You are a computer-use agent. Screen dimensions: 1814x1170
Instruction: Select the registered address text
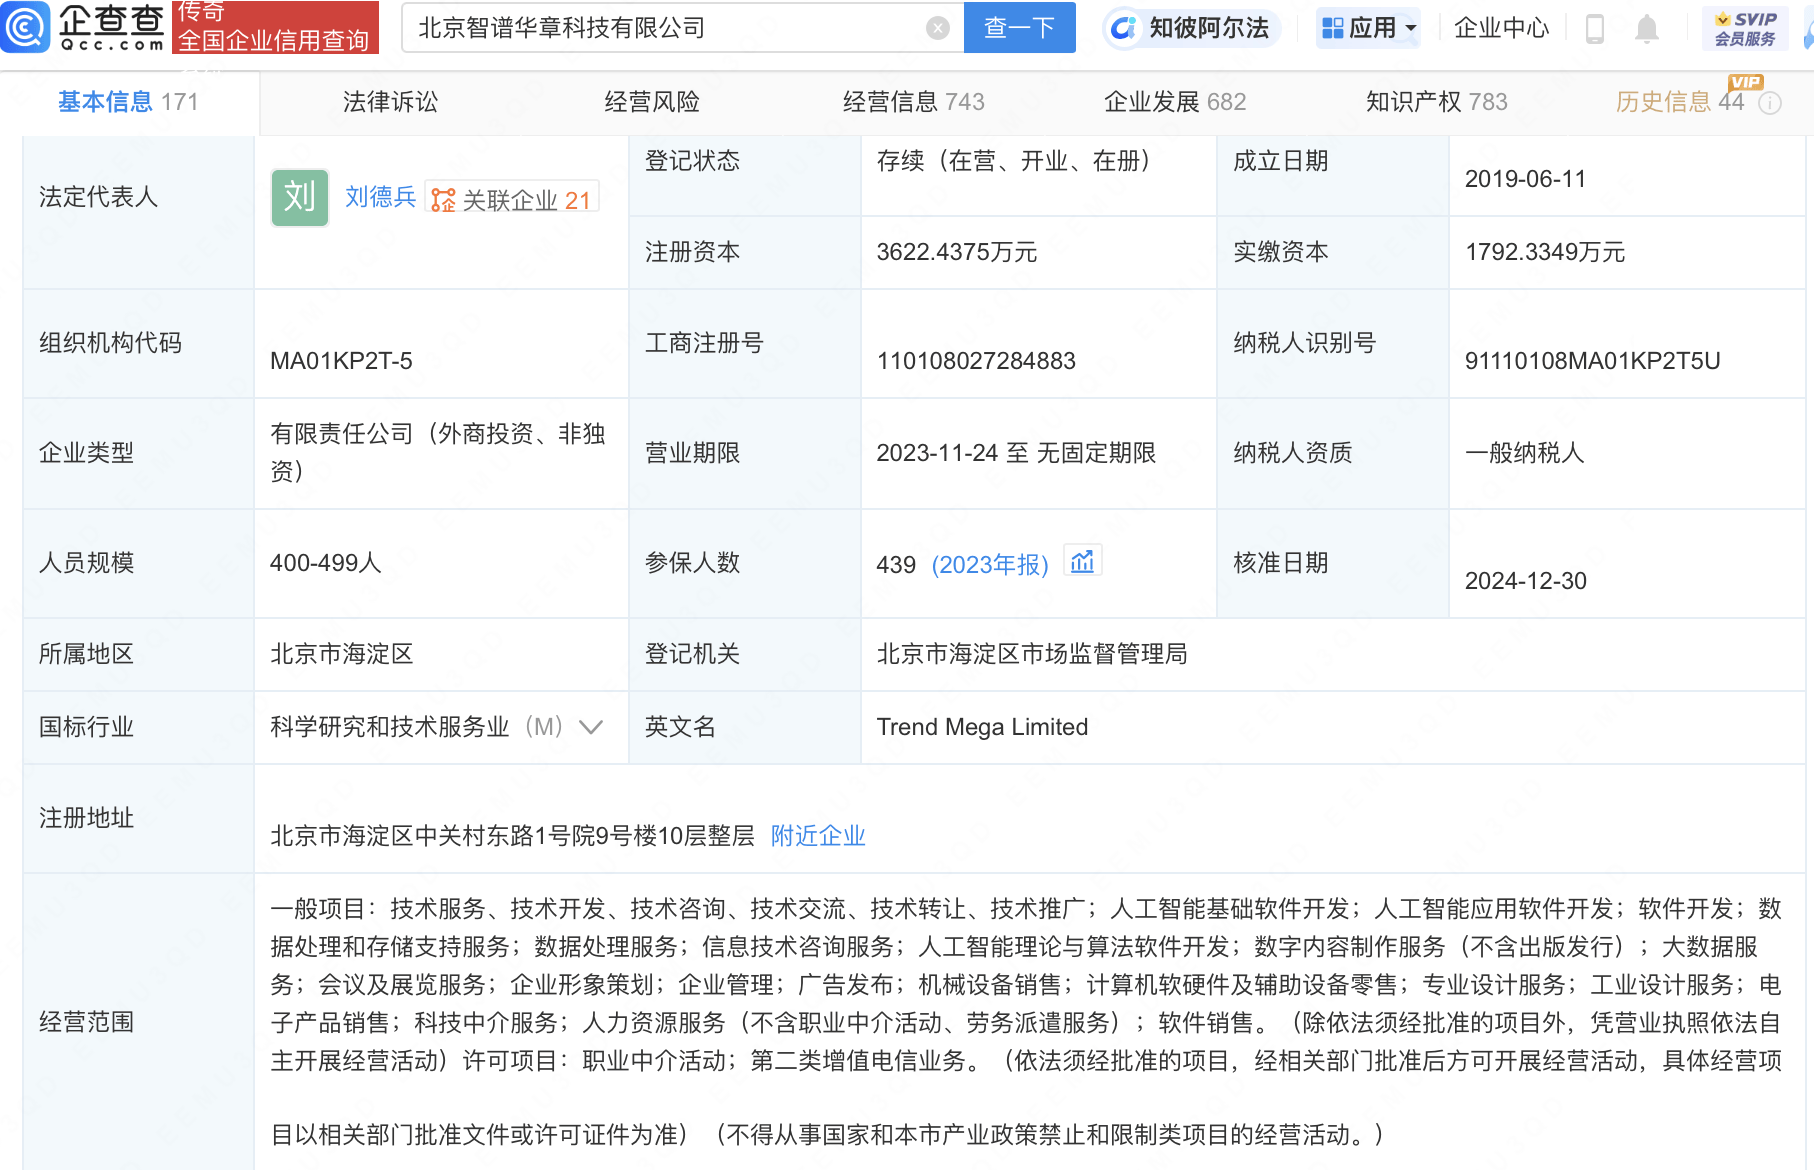tap(512, 836)
